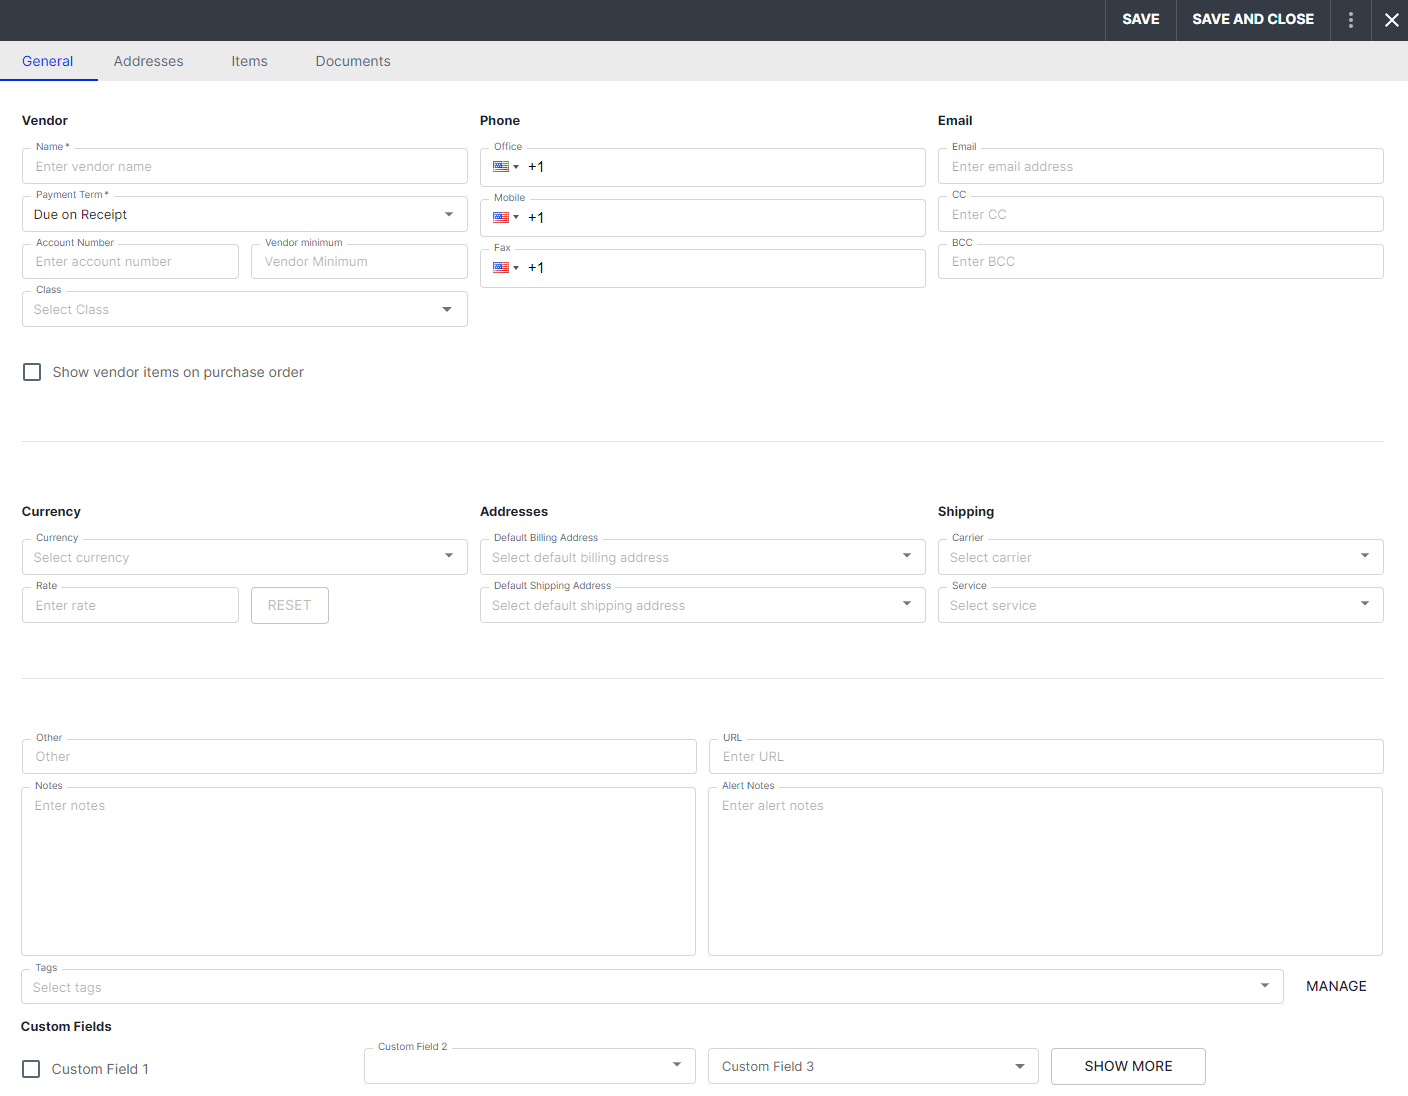The image size is (1408, 1096).
Task: Toggle the Custom Field 1 checkbox
Action: [x=31, y=1069]
